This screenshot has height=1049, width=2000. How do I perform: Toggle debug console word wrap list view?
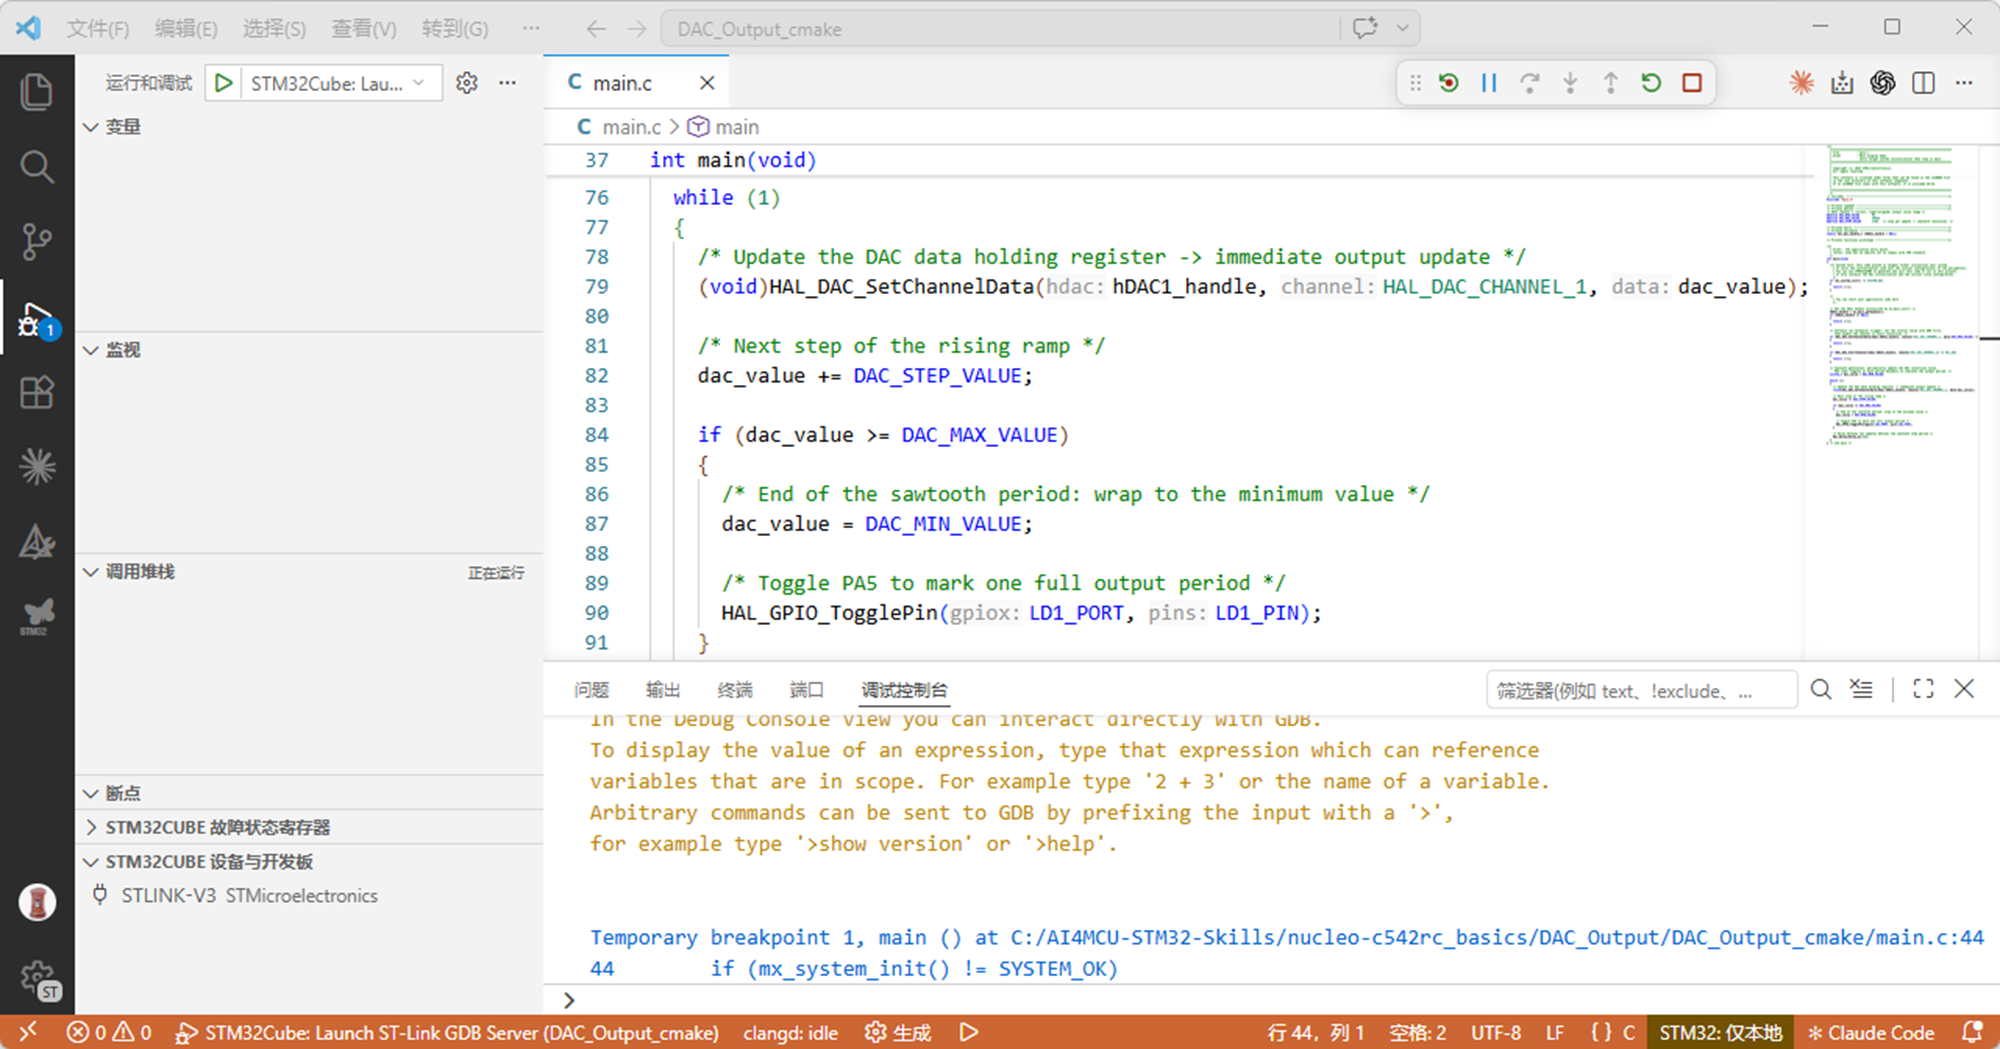tap(1861, 689)
